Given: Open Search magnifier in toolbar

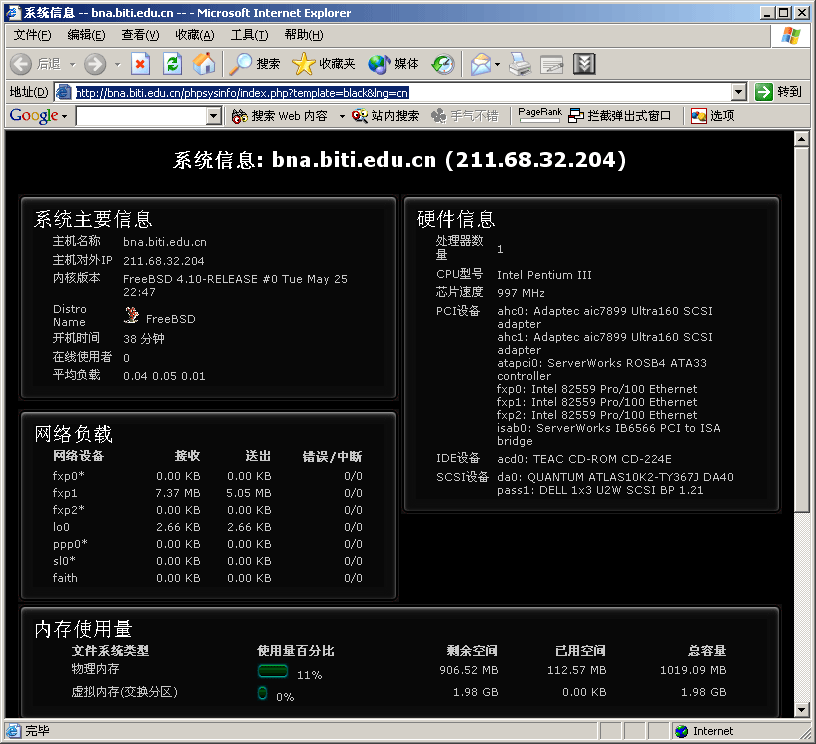Looking at the screenshot, I should [241, 64].
